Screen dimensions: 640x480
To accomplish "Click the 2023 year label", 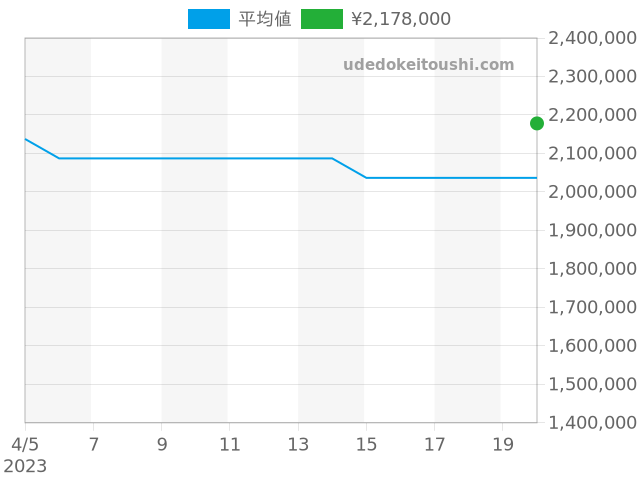I will click(25, 466).
